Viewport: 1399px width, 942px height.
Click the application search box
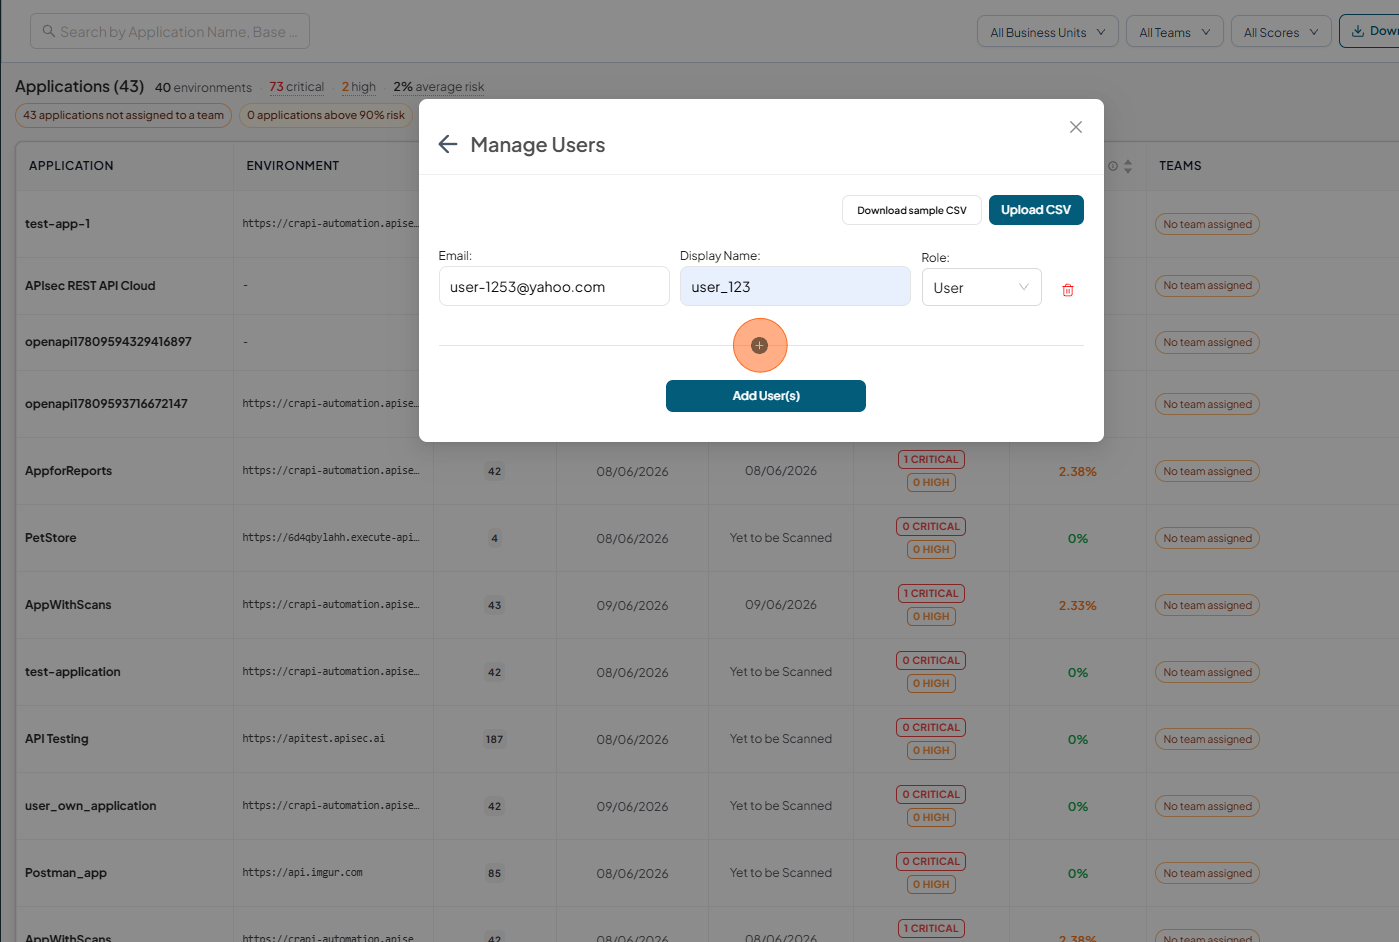(x=170, y=32)
